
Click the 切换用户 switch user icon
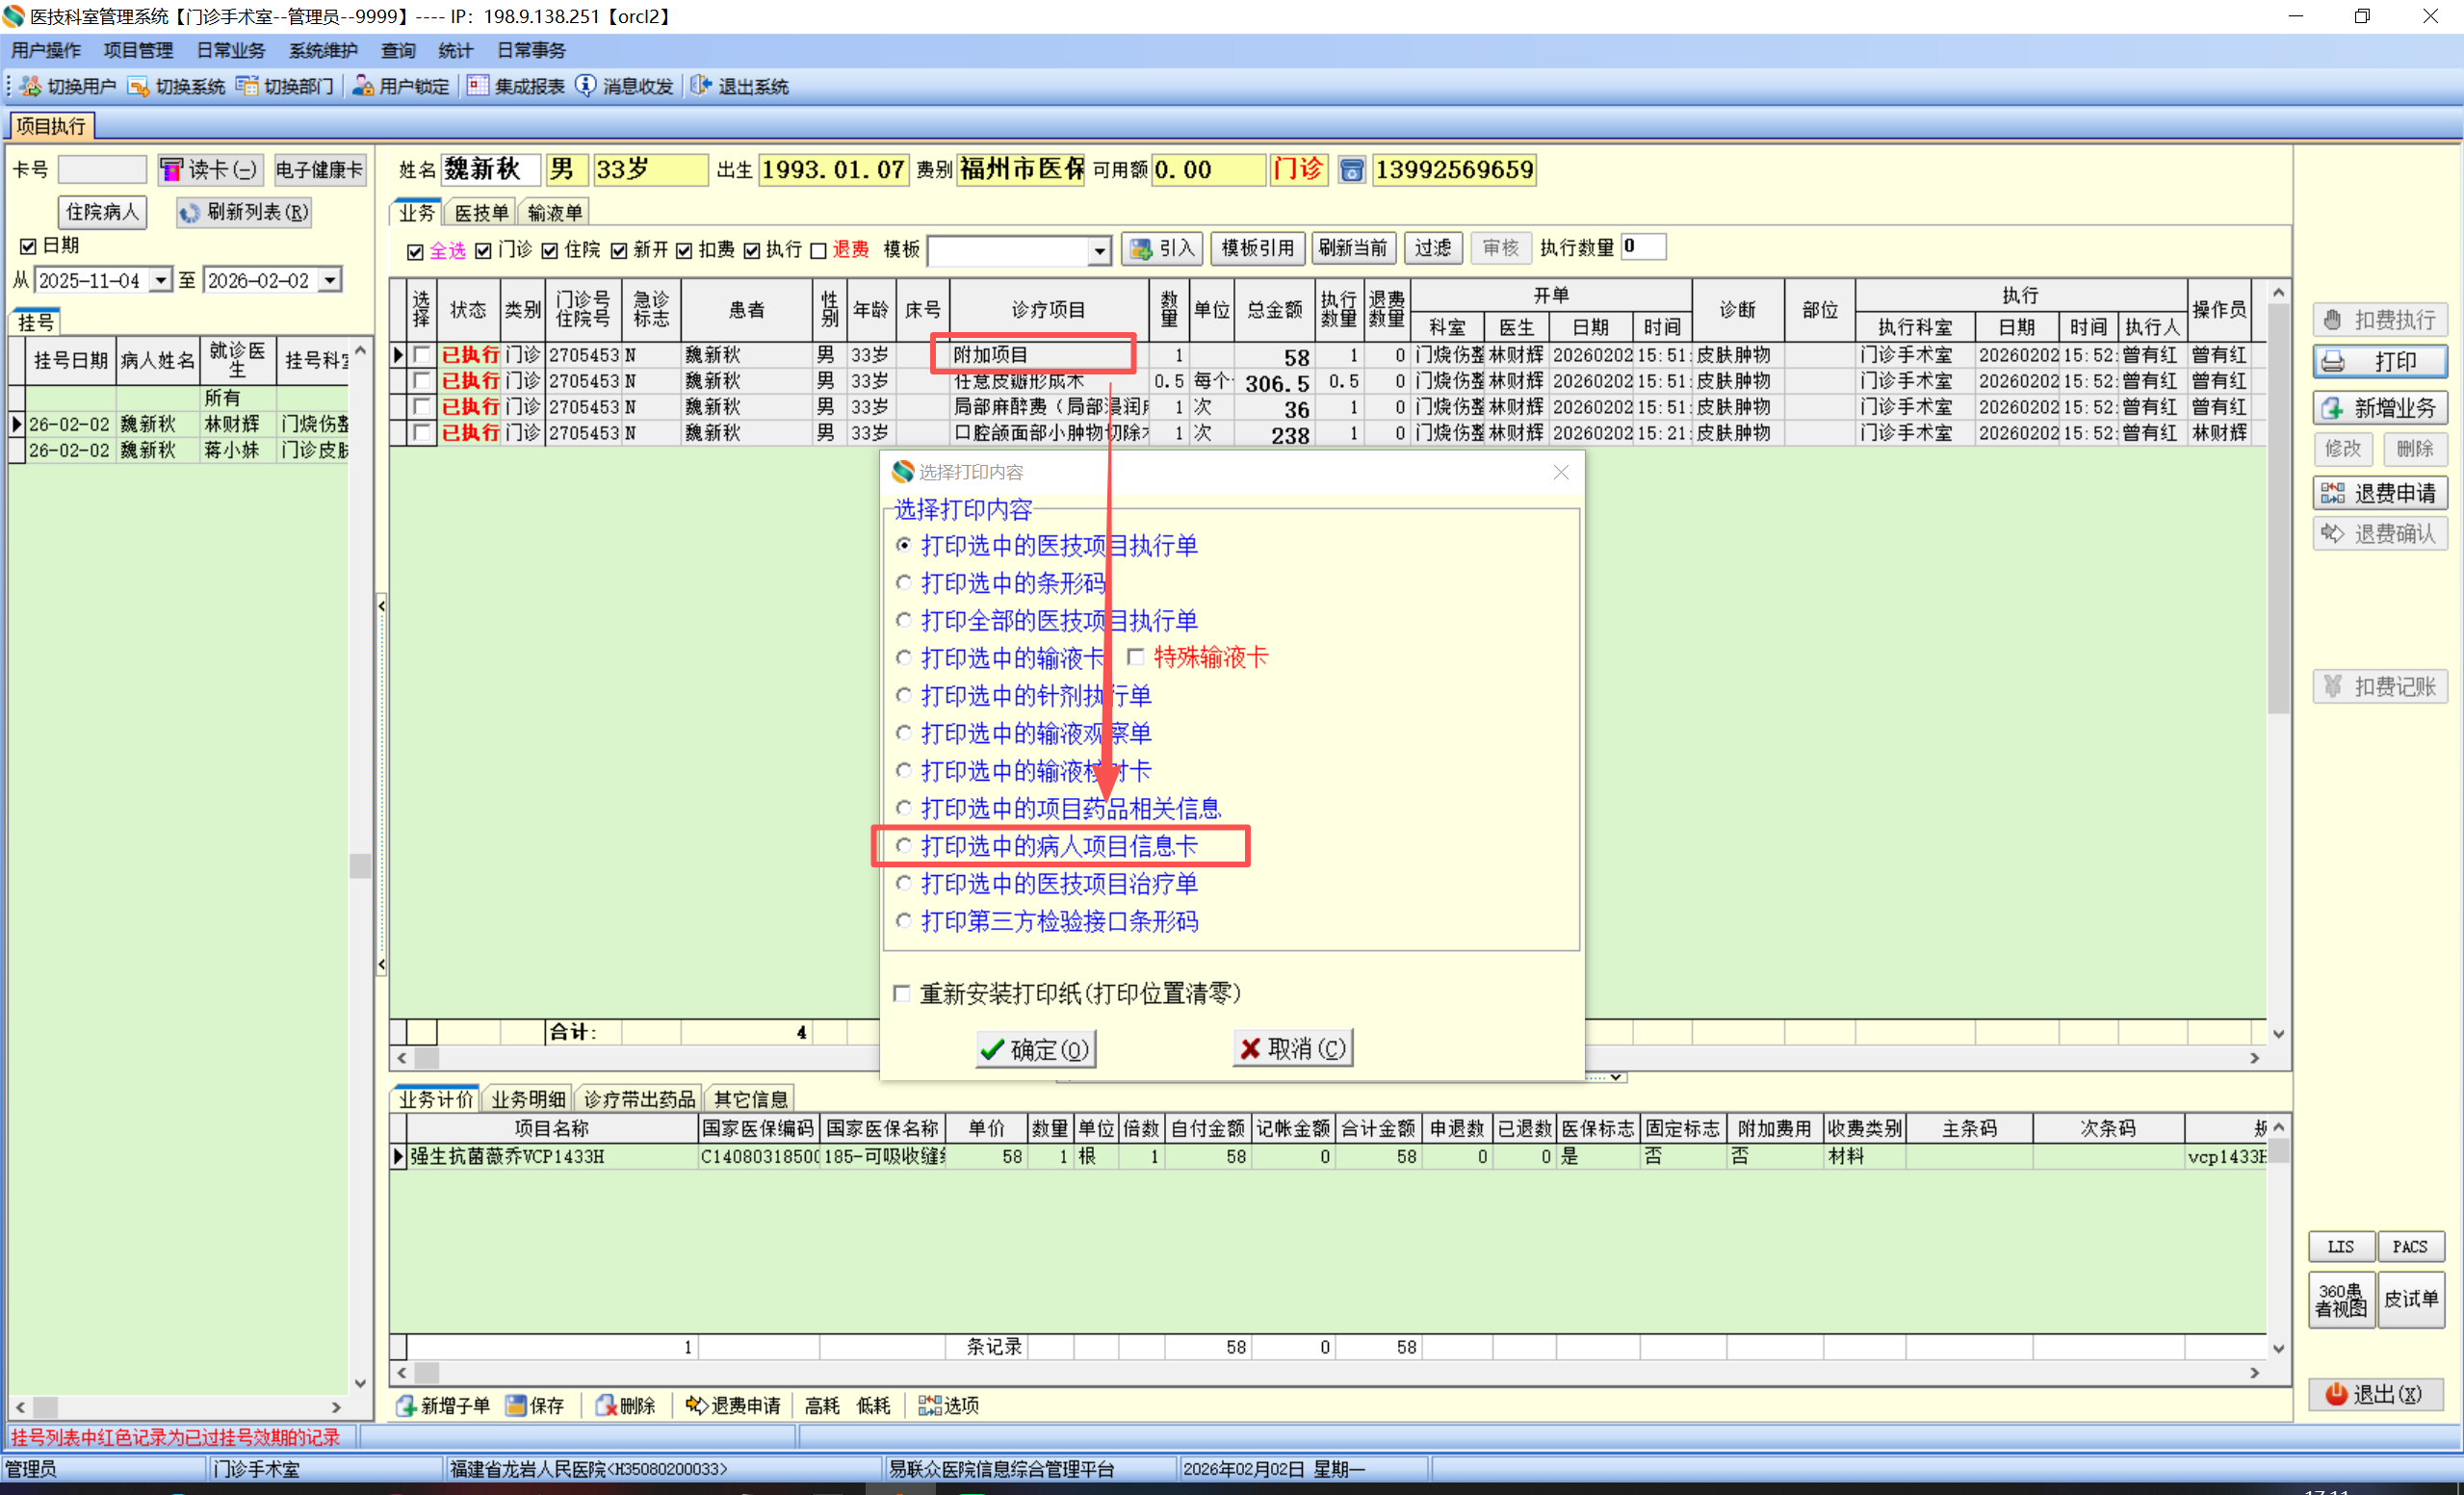(x=31, y=86)
